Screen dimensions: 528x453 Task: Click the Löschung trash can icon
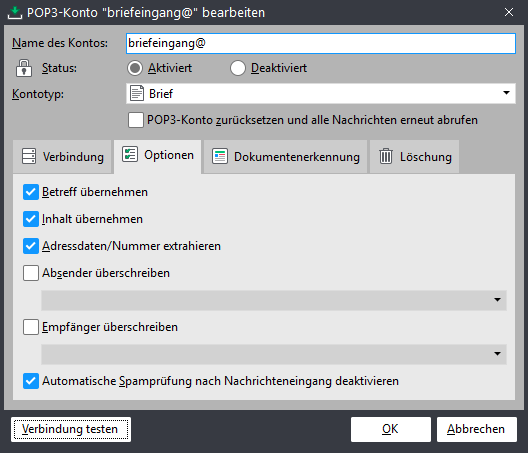(x=386, y=156)
